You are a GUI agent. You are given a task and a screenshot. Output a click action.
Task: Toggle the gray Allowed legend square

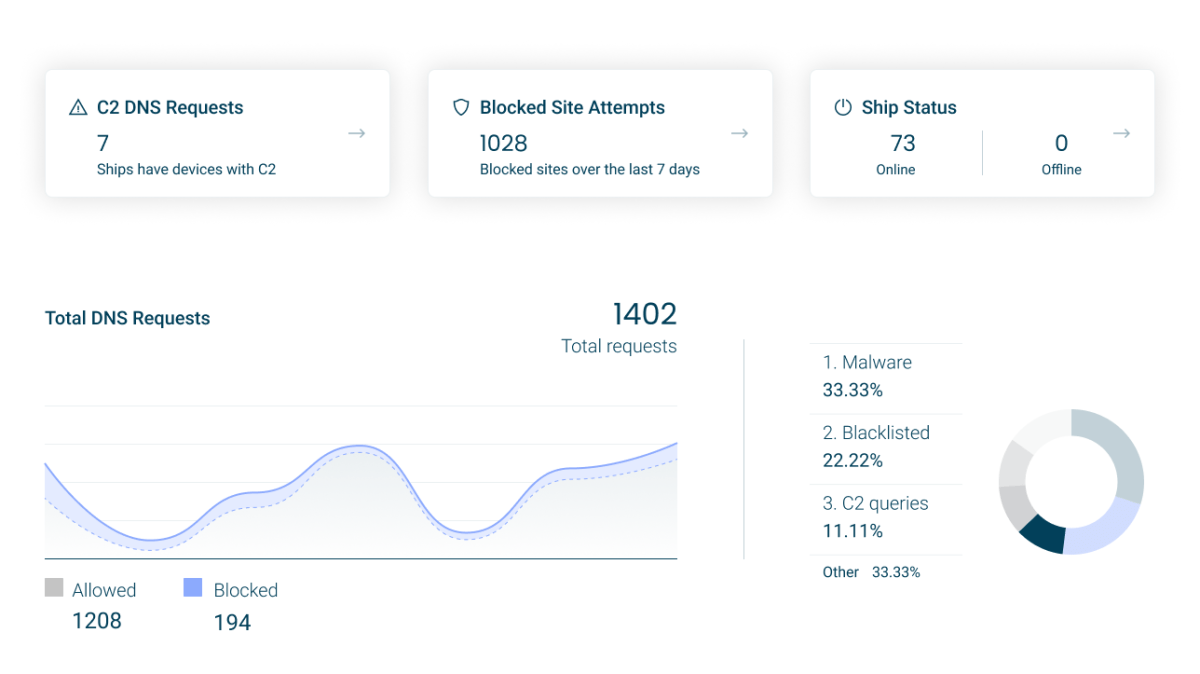[x=54, y=588]
